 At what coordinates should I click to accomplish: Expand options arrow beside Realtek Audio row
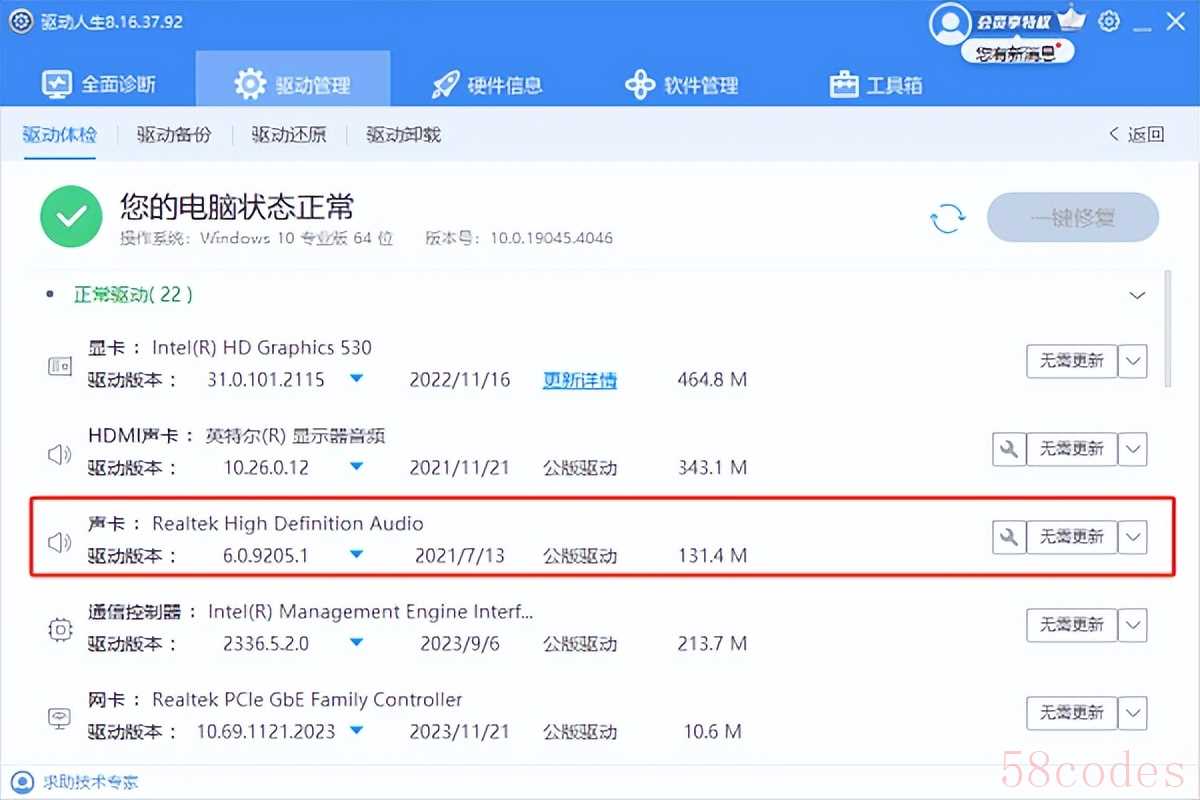(x=1132, y=537)
